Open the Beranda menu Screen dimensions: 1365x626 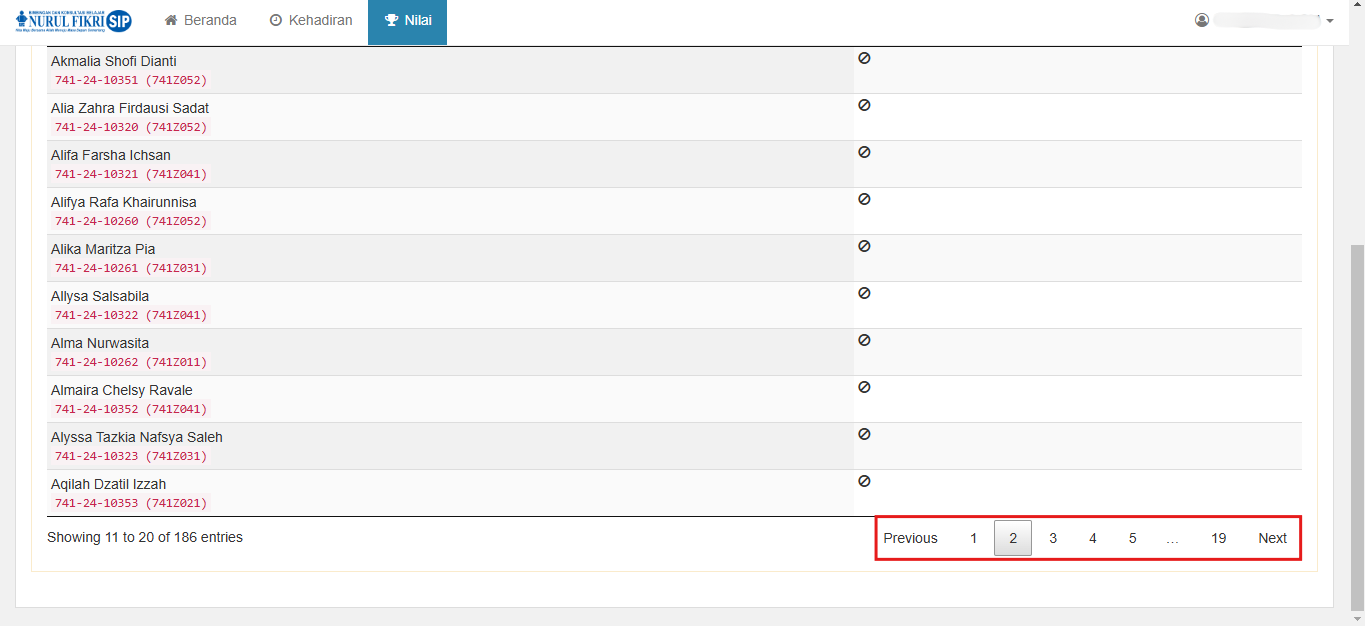[x=200, y=21]
